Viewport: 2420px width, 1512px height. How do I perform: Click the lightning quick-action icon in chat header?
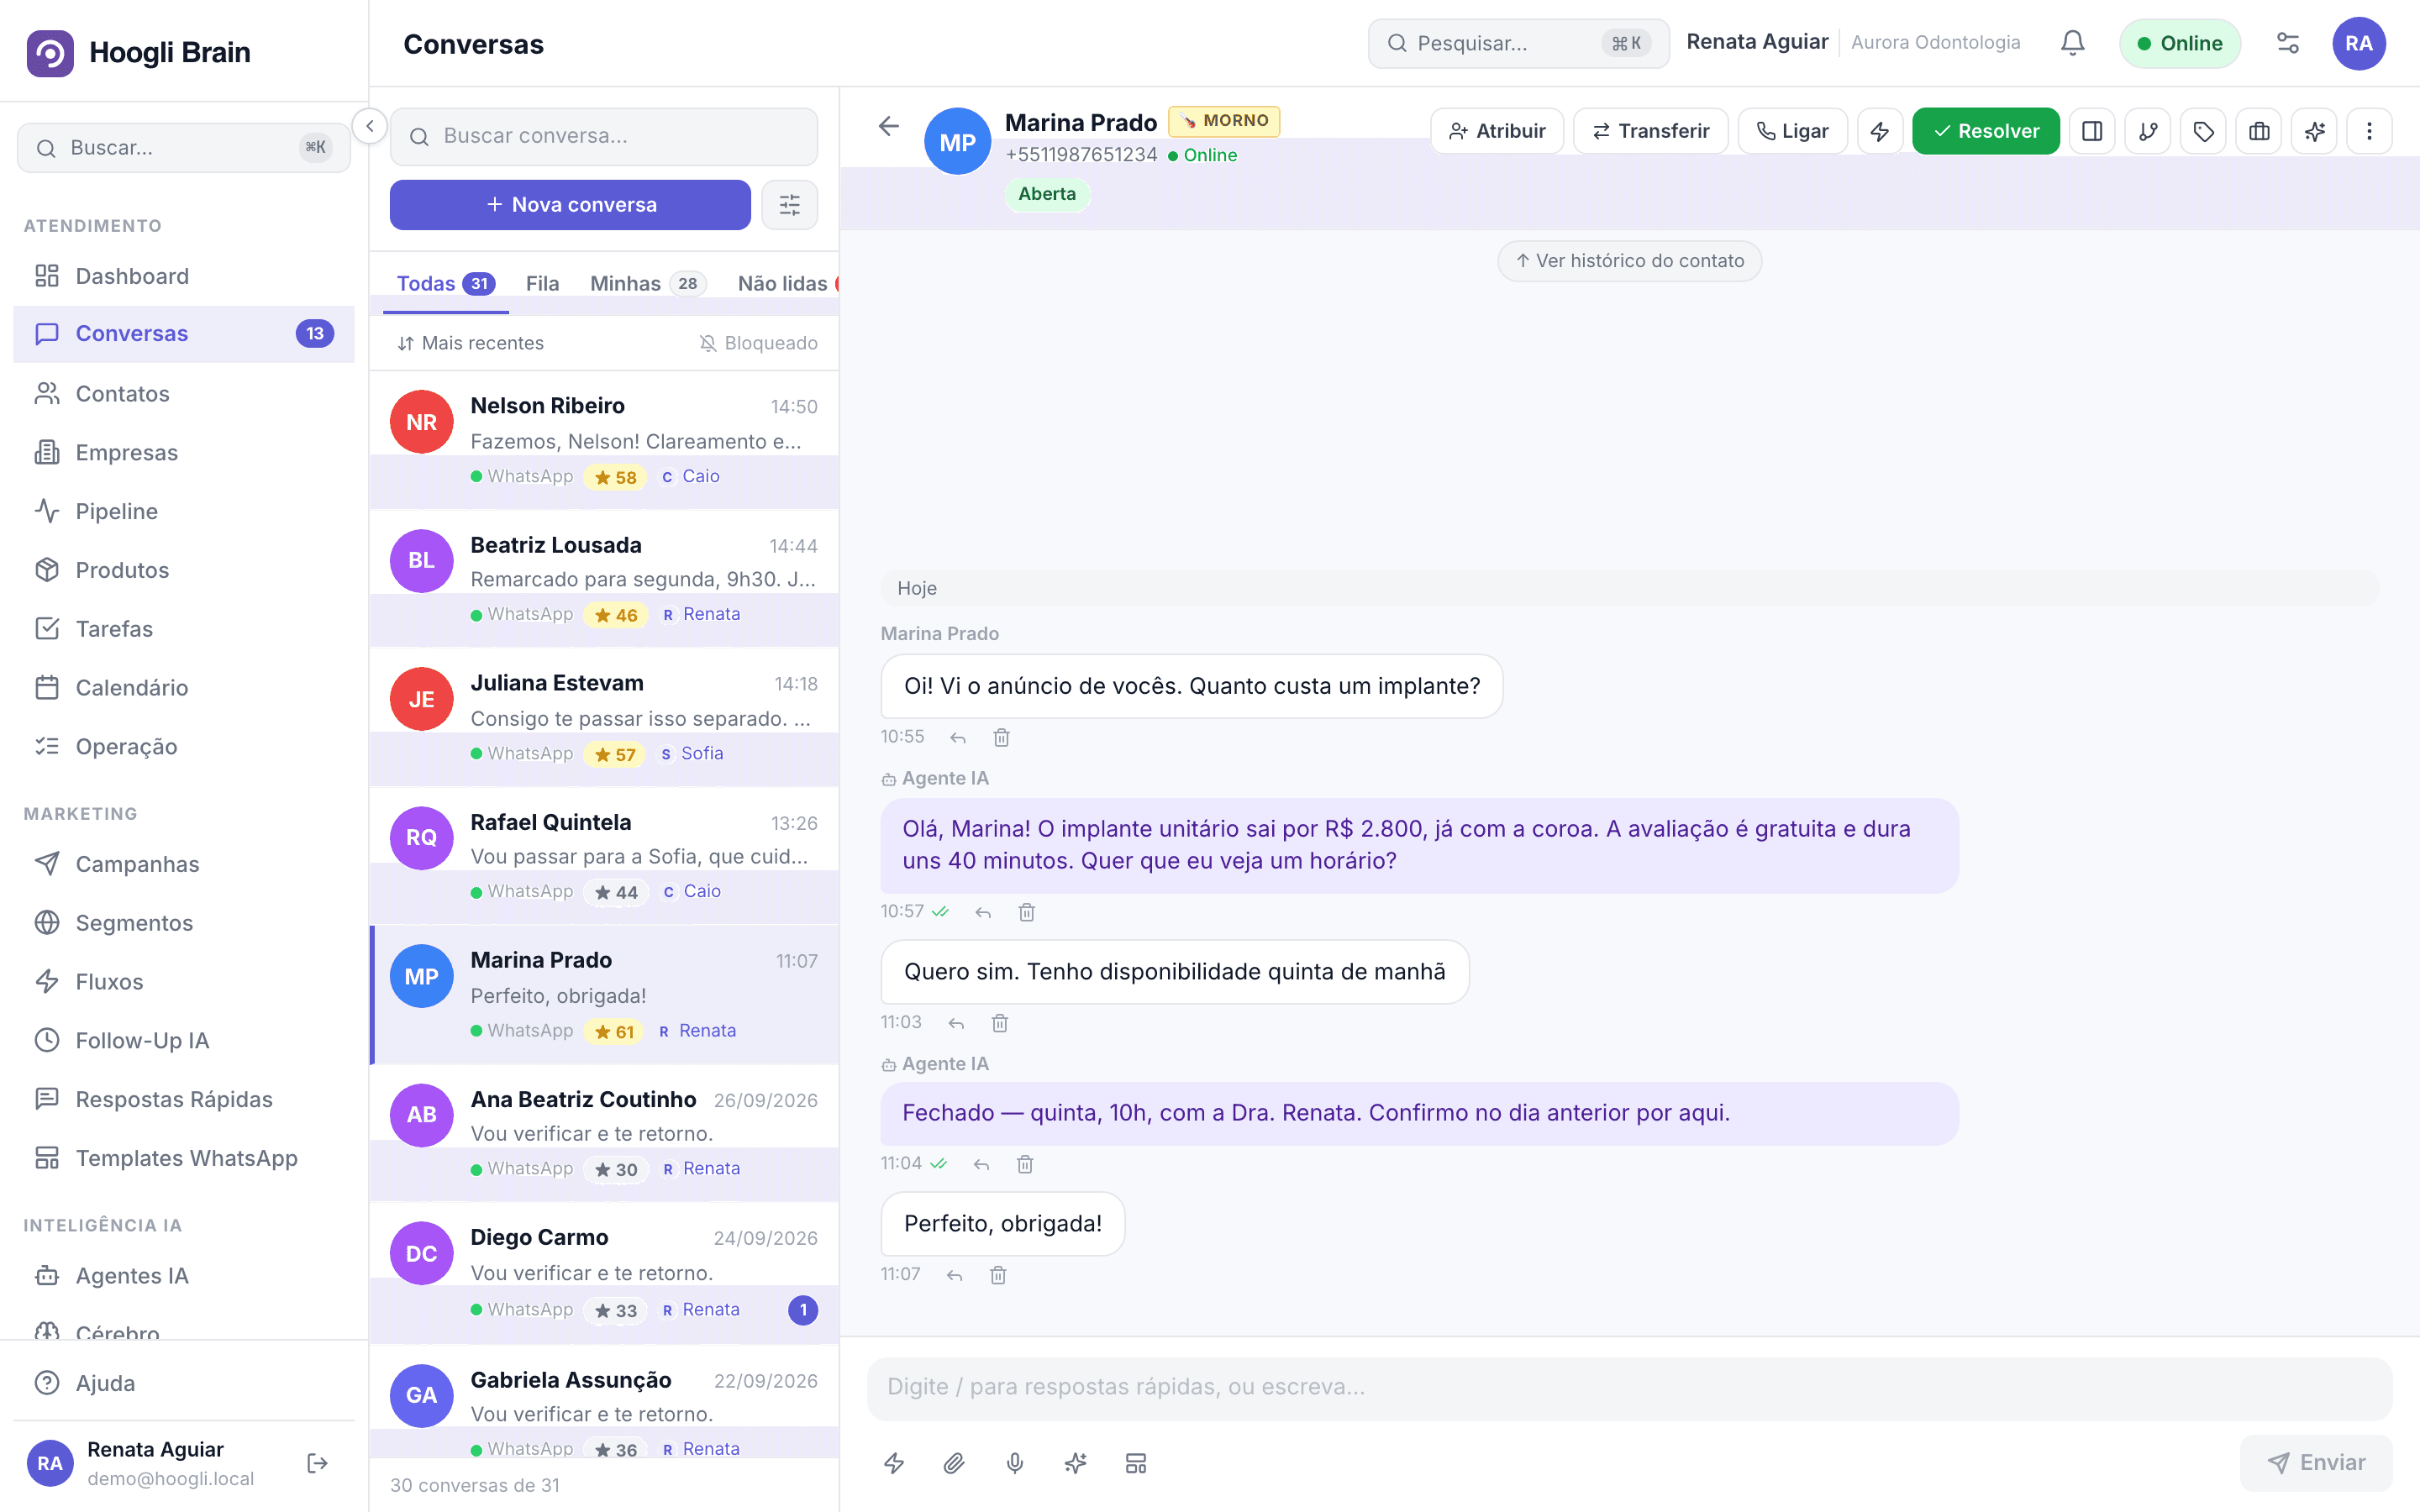pyautogui.click(x=1879, y=131)
